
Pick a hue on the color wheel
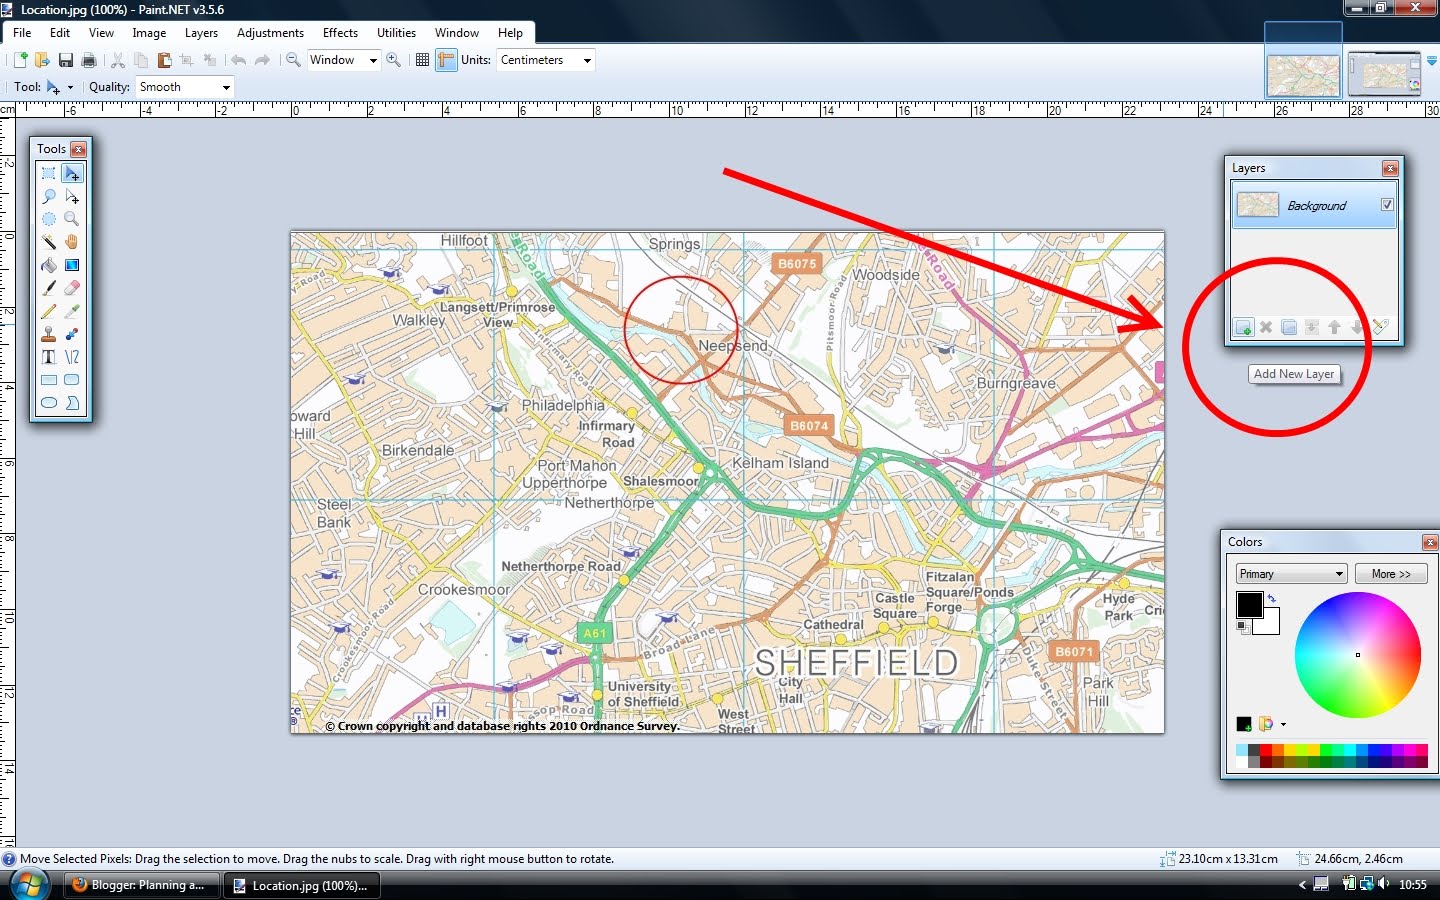pyautogui.click(x=1358, y=655)
